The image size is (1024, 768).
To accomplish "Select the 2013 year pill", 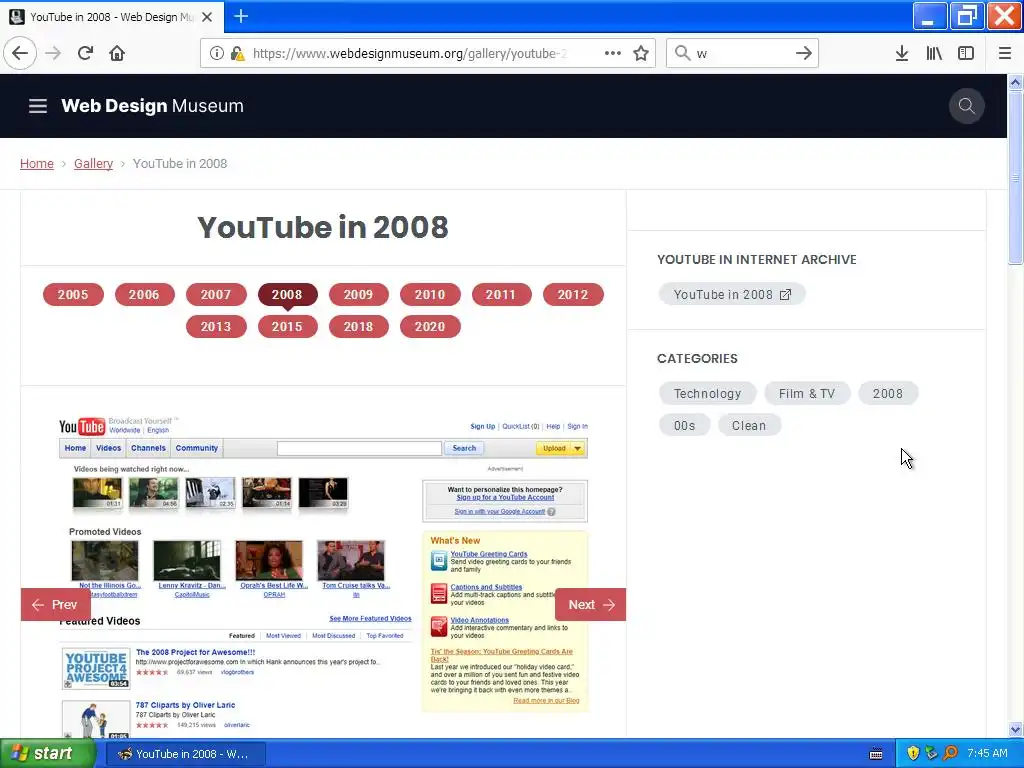I will click(x=216, y=327).
